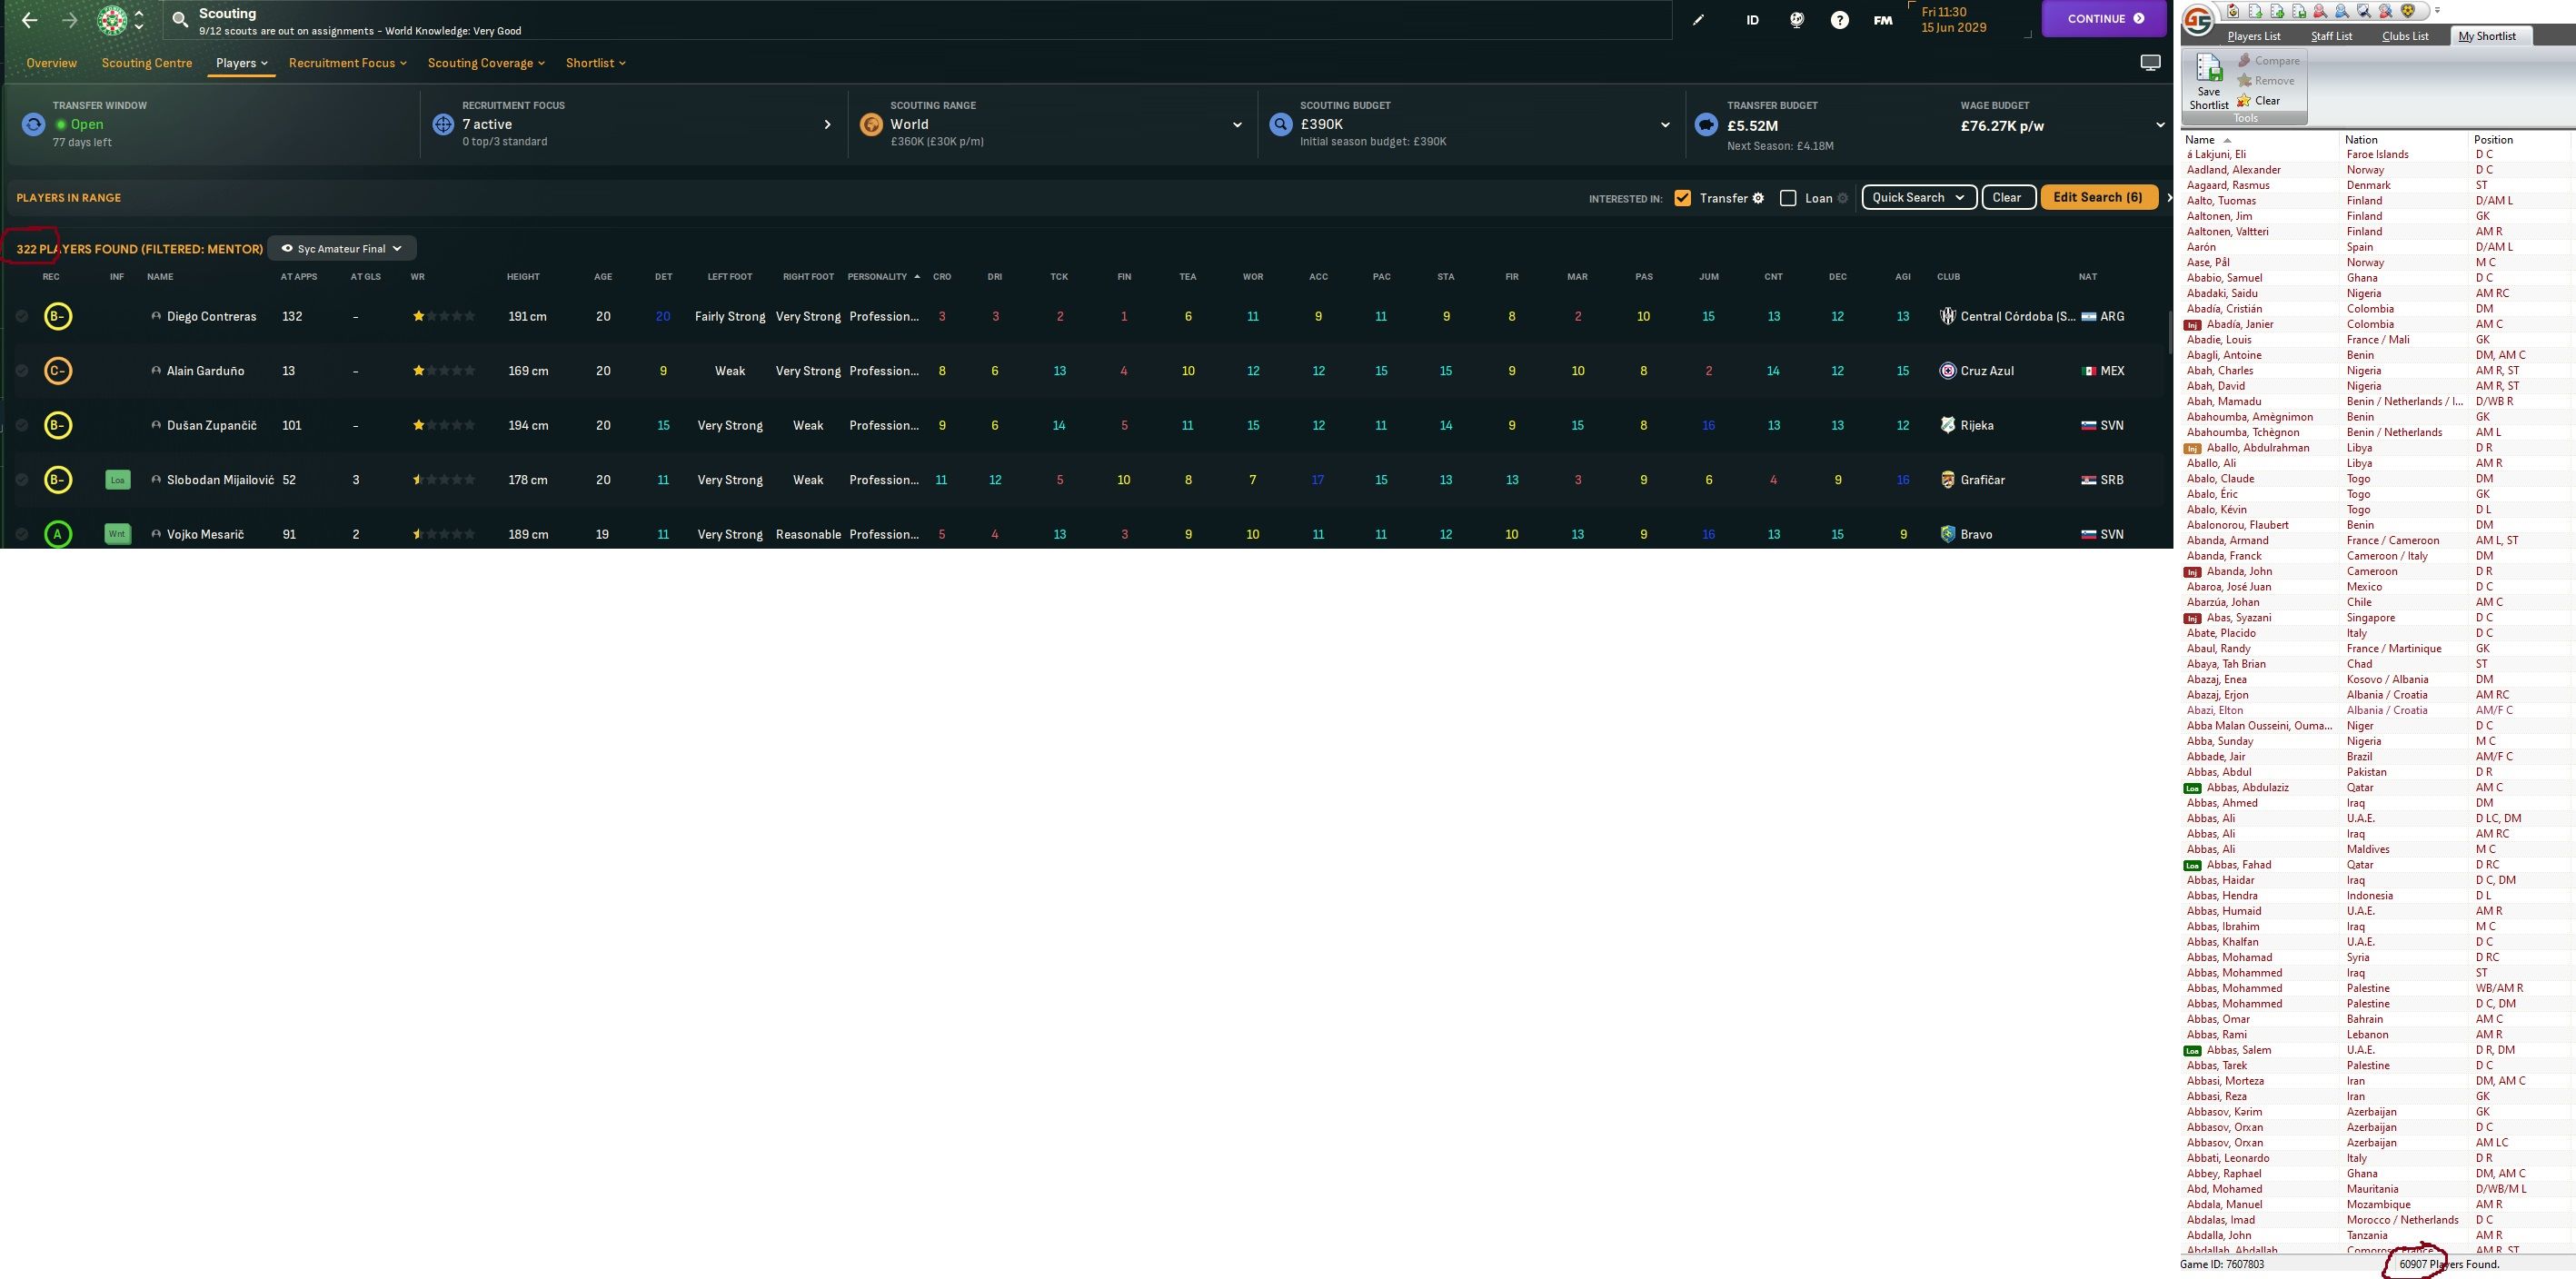Click the Scouting search field
2576x1279 pixels.
coord(917,20)
